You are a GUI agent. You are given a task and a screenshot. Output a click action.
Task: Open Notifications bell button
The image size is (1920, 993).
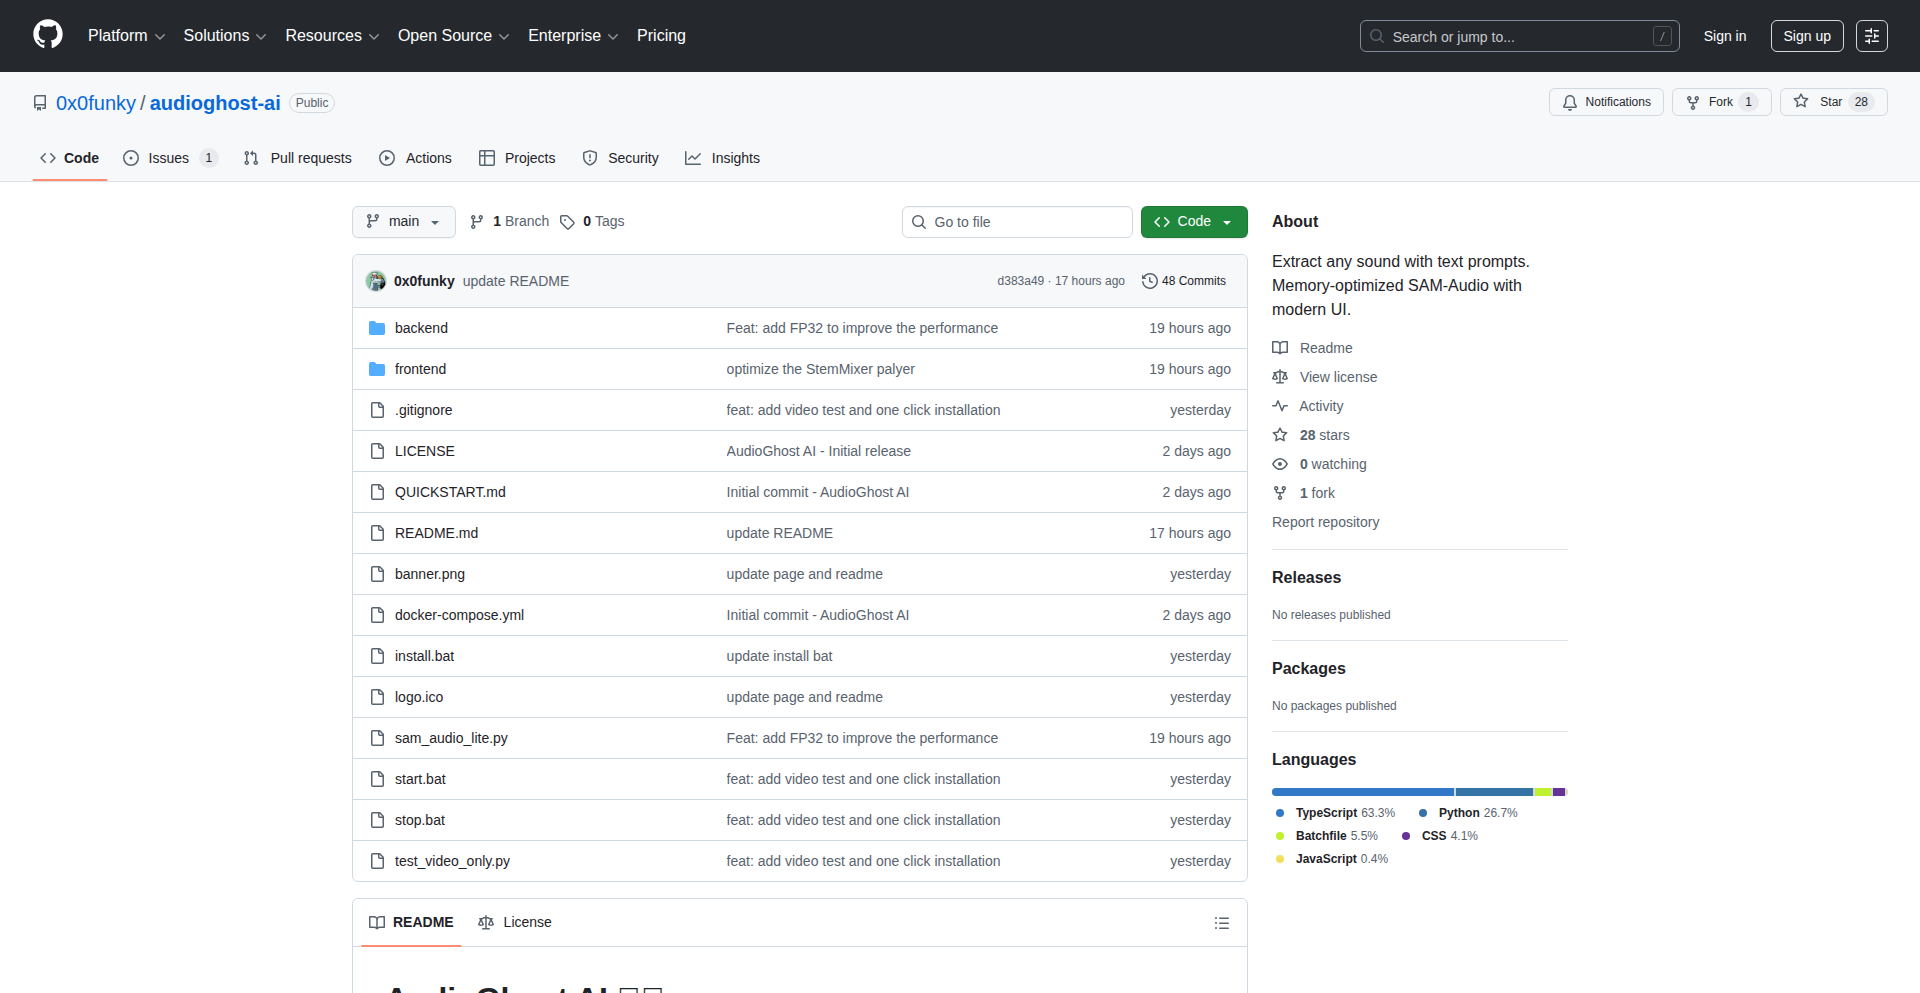pyautogui.click(x=1606, y=102)
